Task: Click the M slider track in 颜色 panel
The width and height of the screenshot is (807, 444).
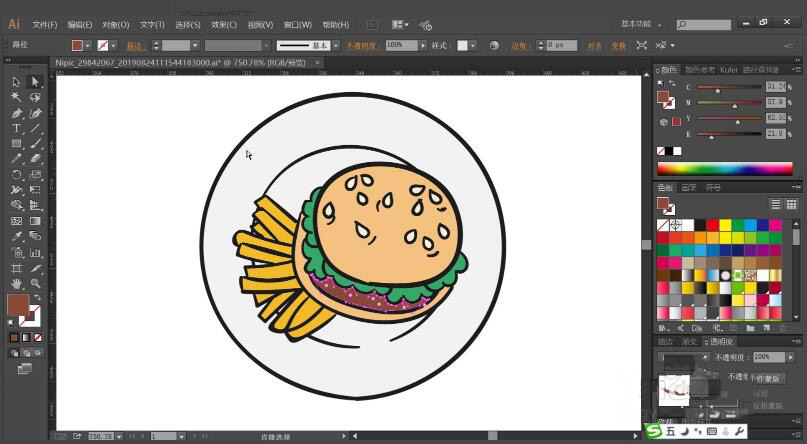Action: pyautogui.click(x=729, y=102)
